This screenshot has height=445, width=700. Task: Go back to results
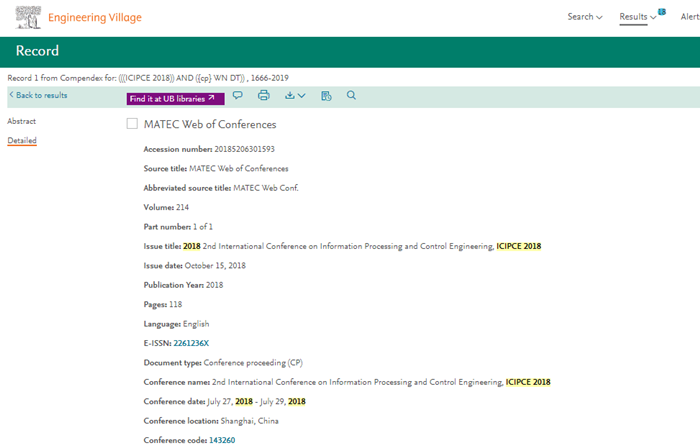click(38, 95)
